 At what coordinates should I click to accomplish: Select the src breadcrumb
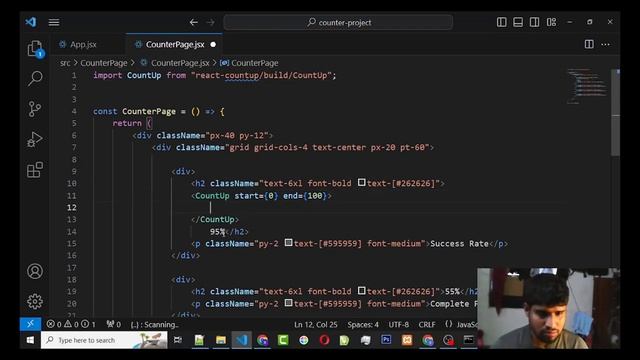pos(65,63)
